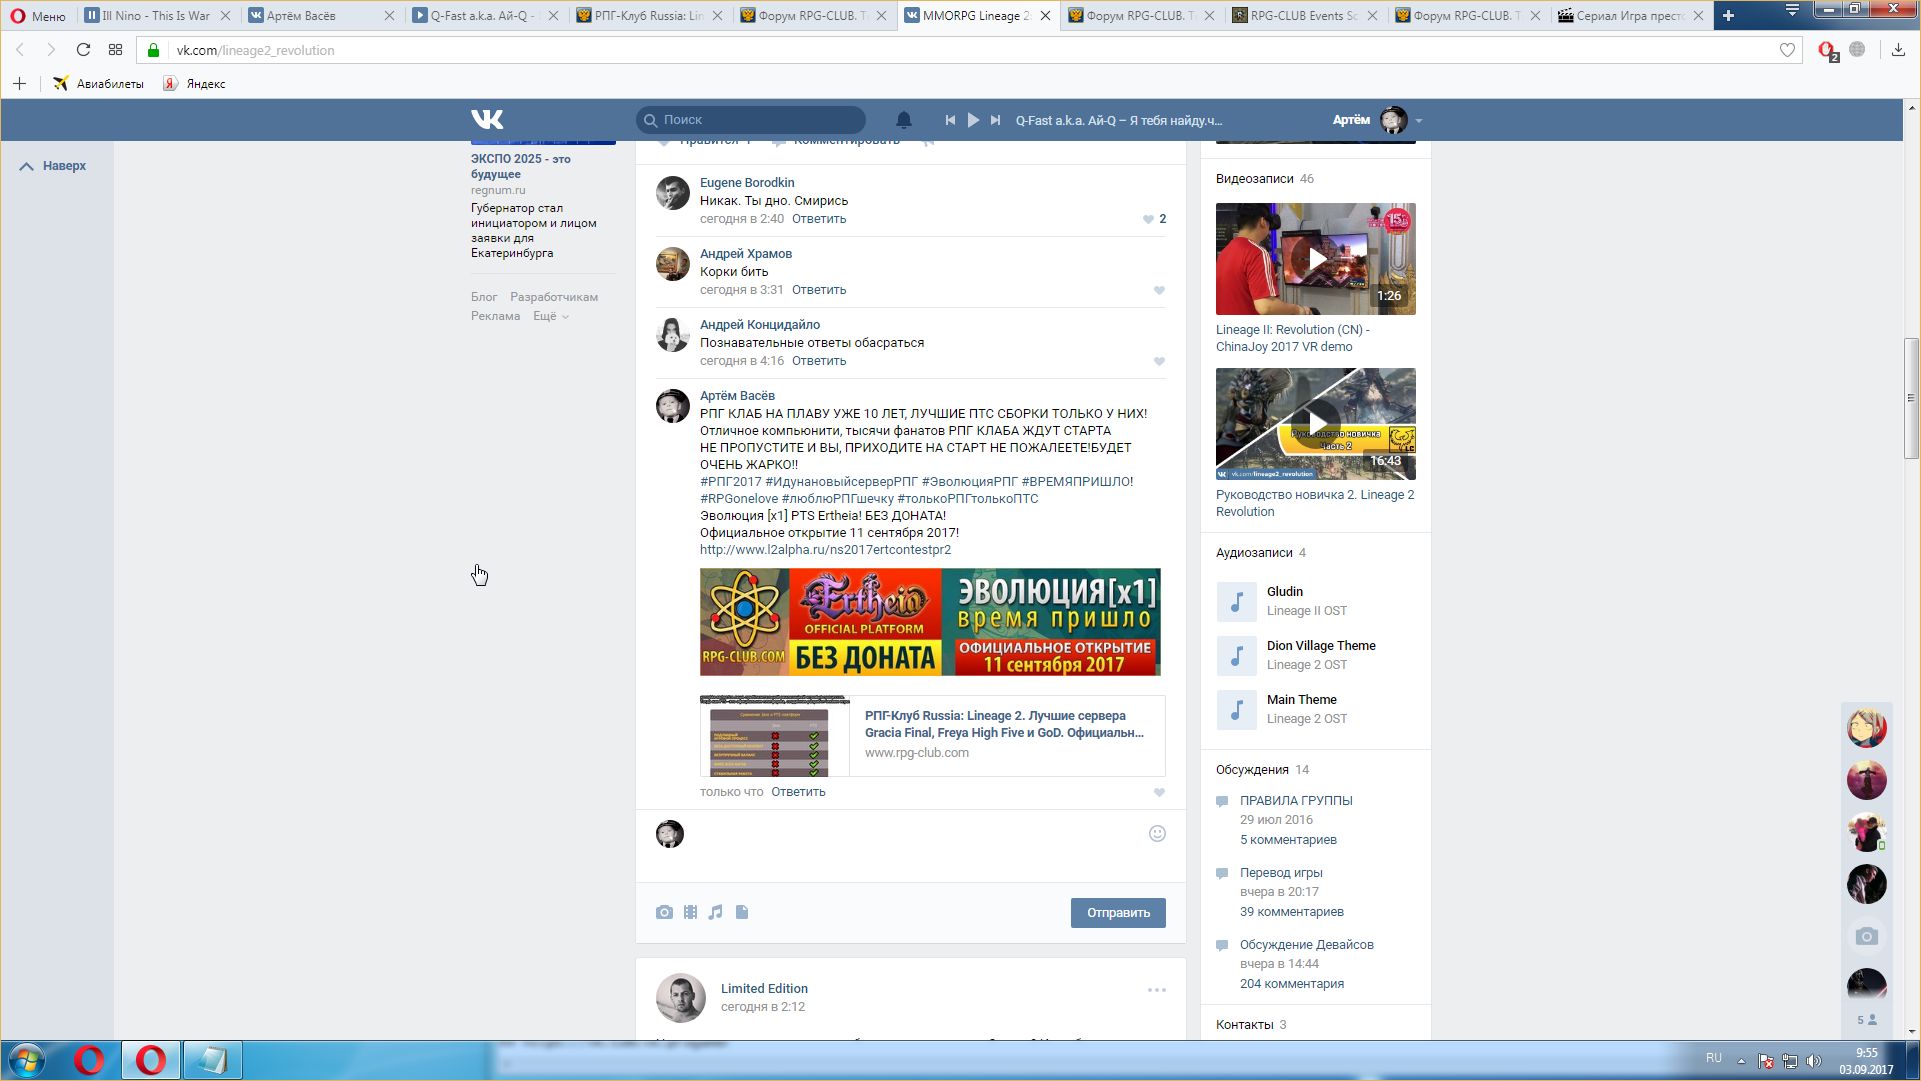Open the Артём profile menu dropdown
This screenshot has width=1921, height=1081.
pyautogui.click(x=1378, y=120)
